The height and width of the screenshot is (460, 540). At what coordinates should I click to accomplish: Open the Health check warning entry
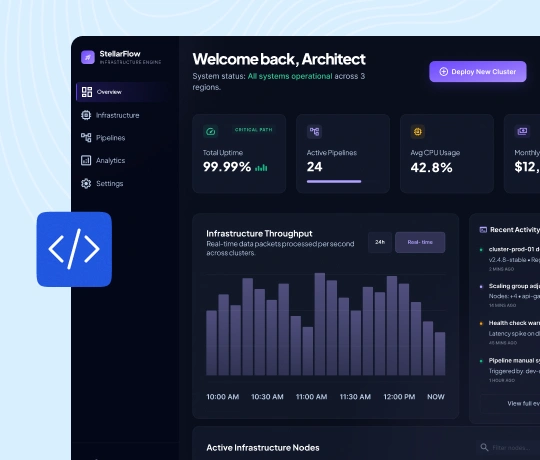510,333
